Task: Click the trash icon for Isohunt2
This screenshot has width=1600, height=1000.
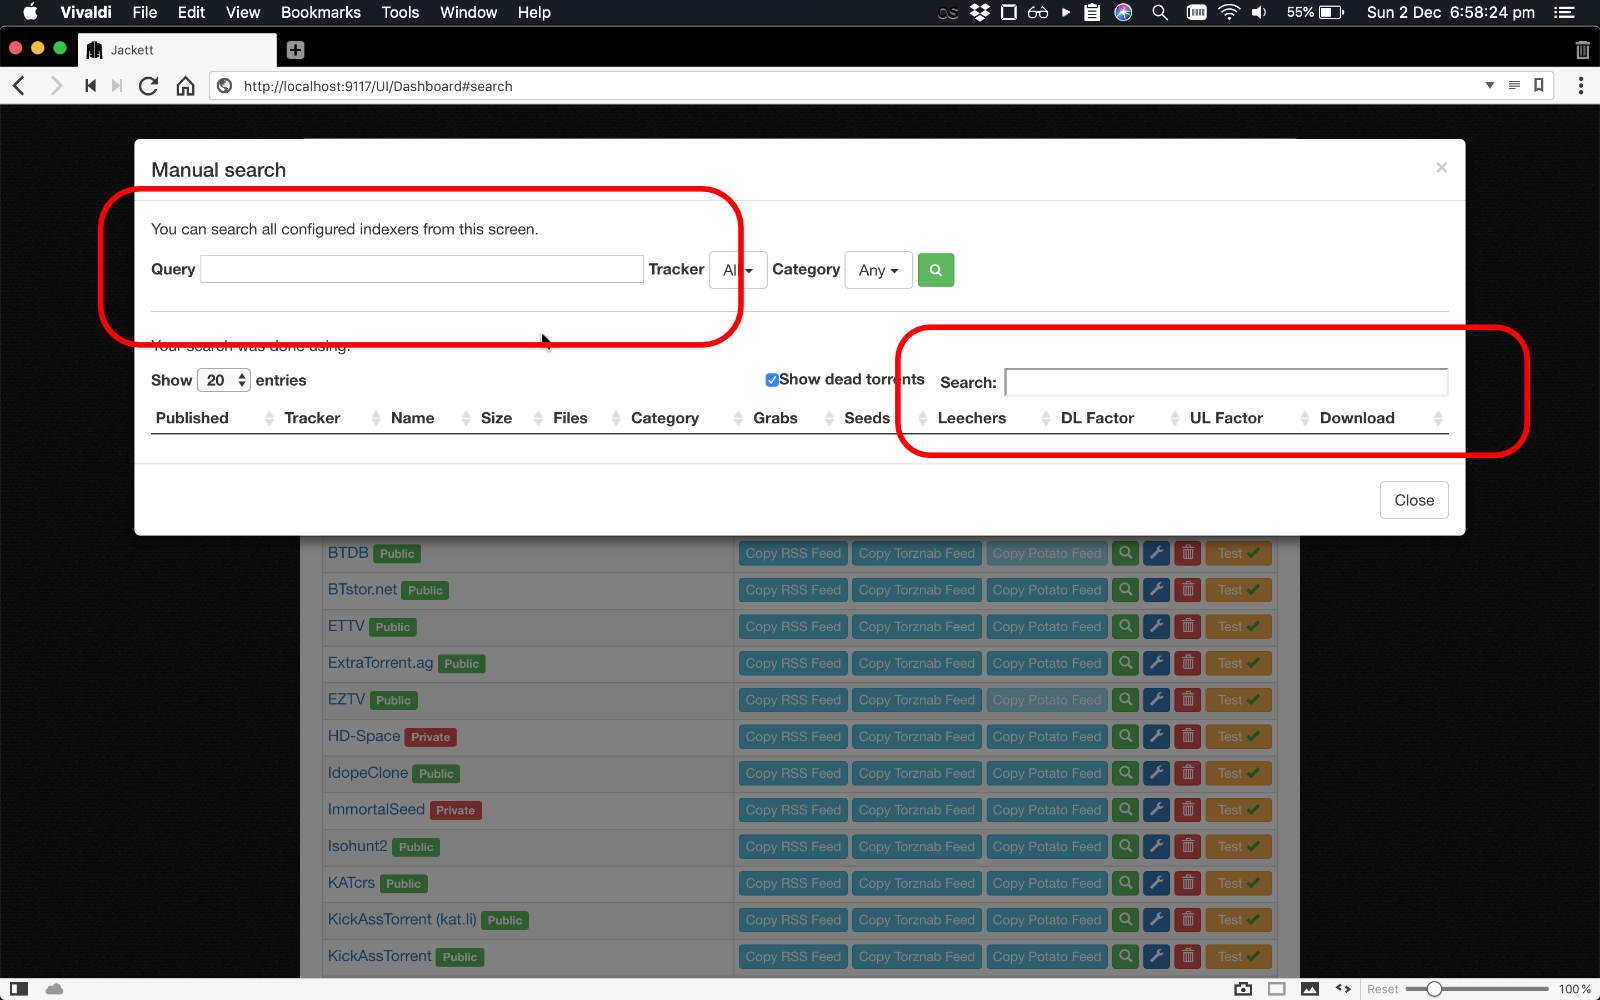Action: pos(1187,846)
